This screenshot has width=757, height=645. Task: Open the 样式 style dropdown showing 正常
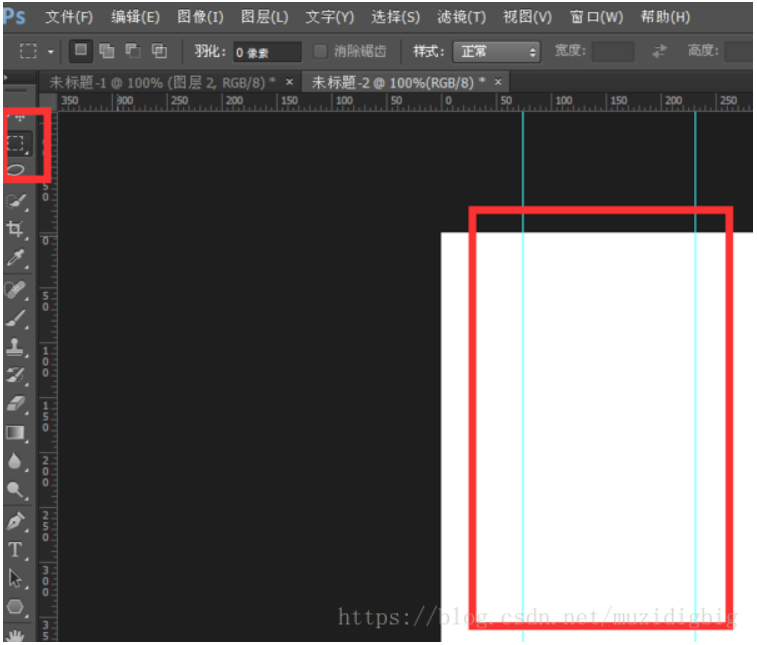click(x=497, y=51)
